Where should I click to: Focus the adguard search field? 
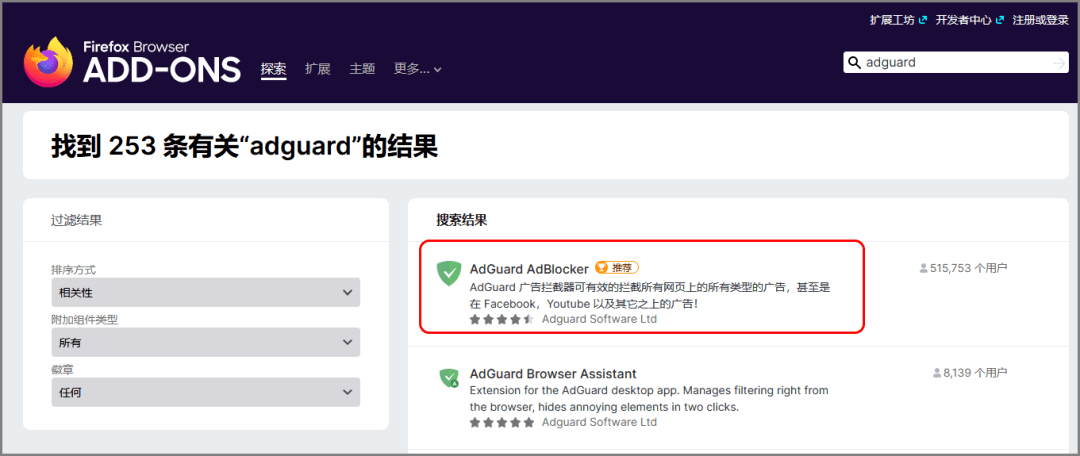pos(957,63)
